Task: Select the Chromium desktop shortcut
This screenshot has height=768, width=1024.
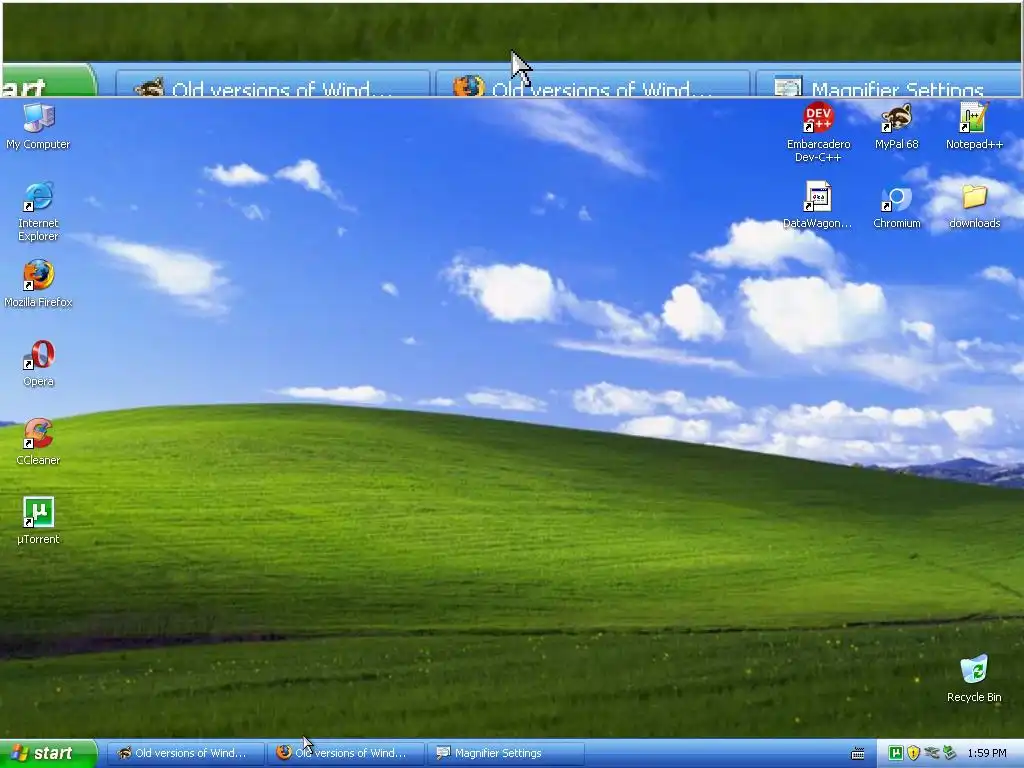Action: pos(897,206)
